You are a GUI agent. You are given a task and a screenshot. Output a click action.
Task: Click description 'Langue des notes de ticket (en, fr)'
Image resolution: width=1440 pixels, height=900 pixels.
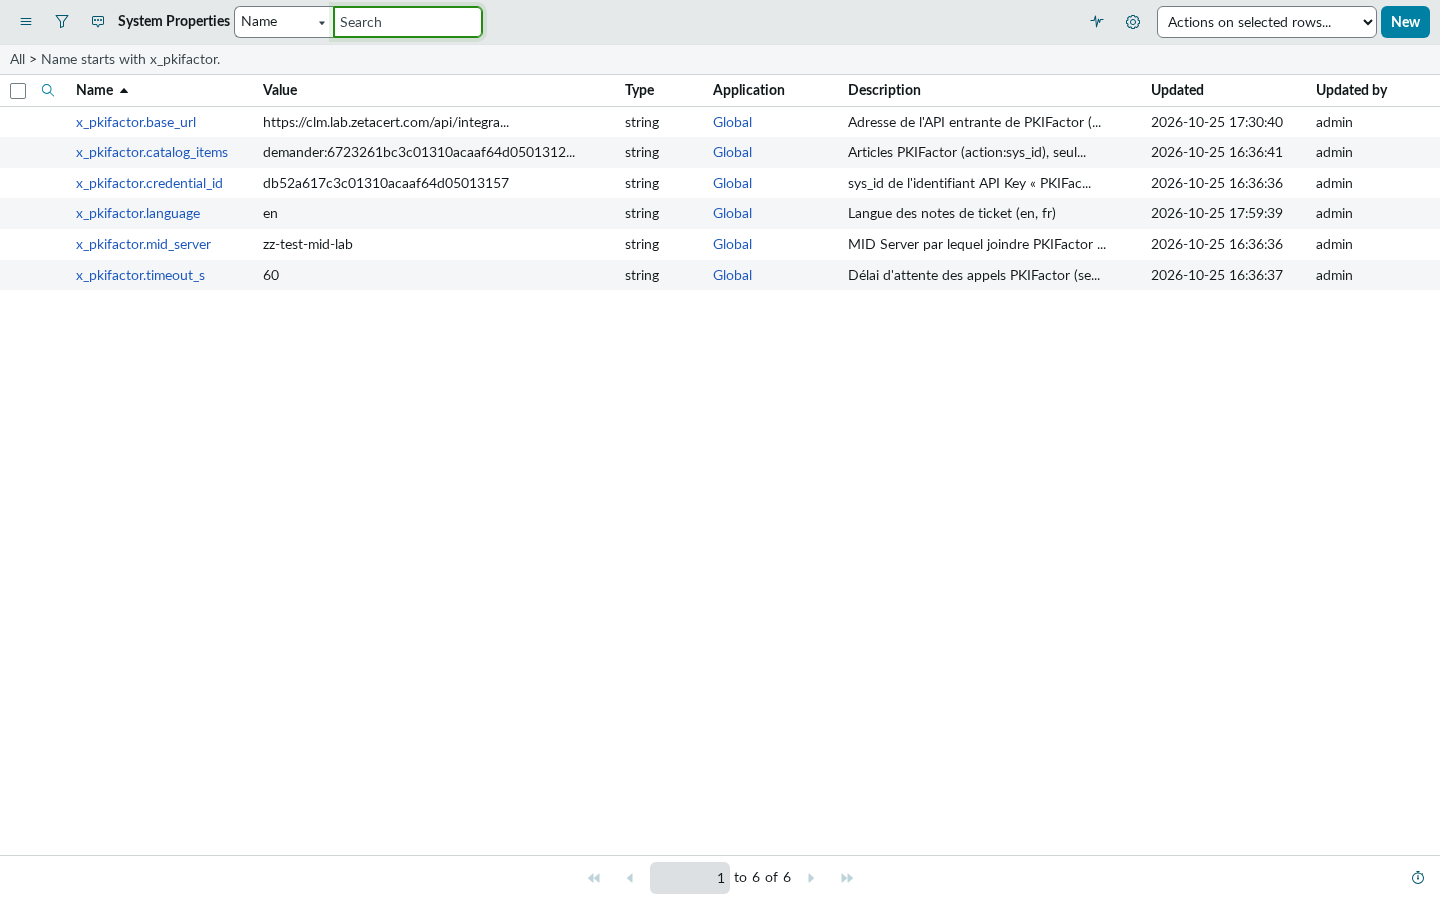tap(952, 213)
